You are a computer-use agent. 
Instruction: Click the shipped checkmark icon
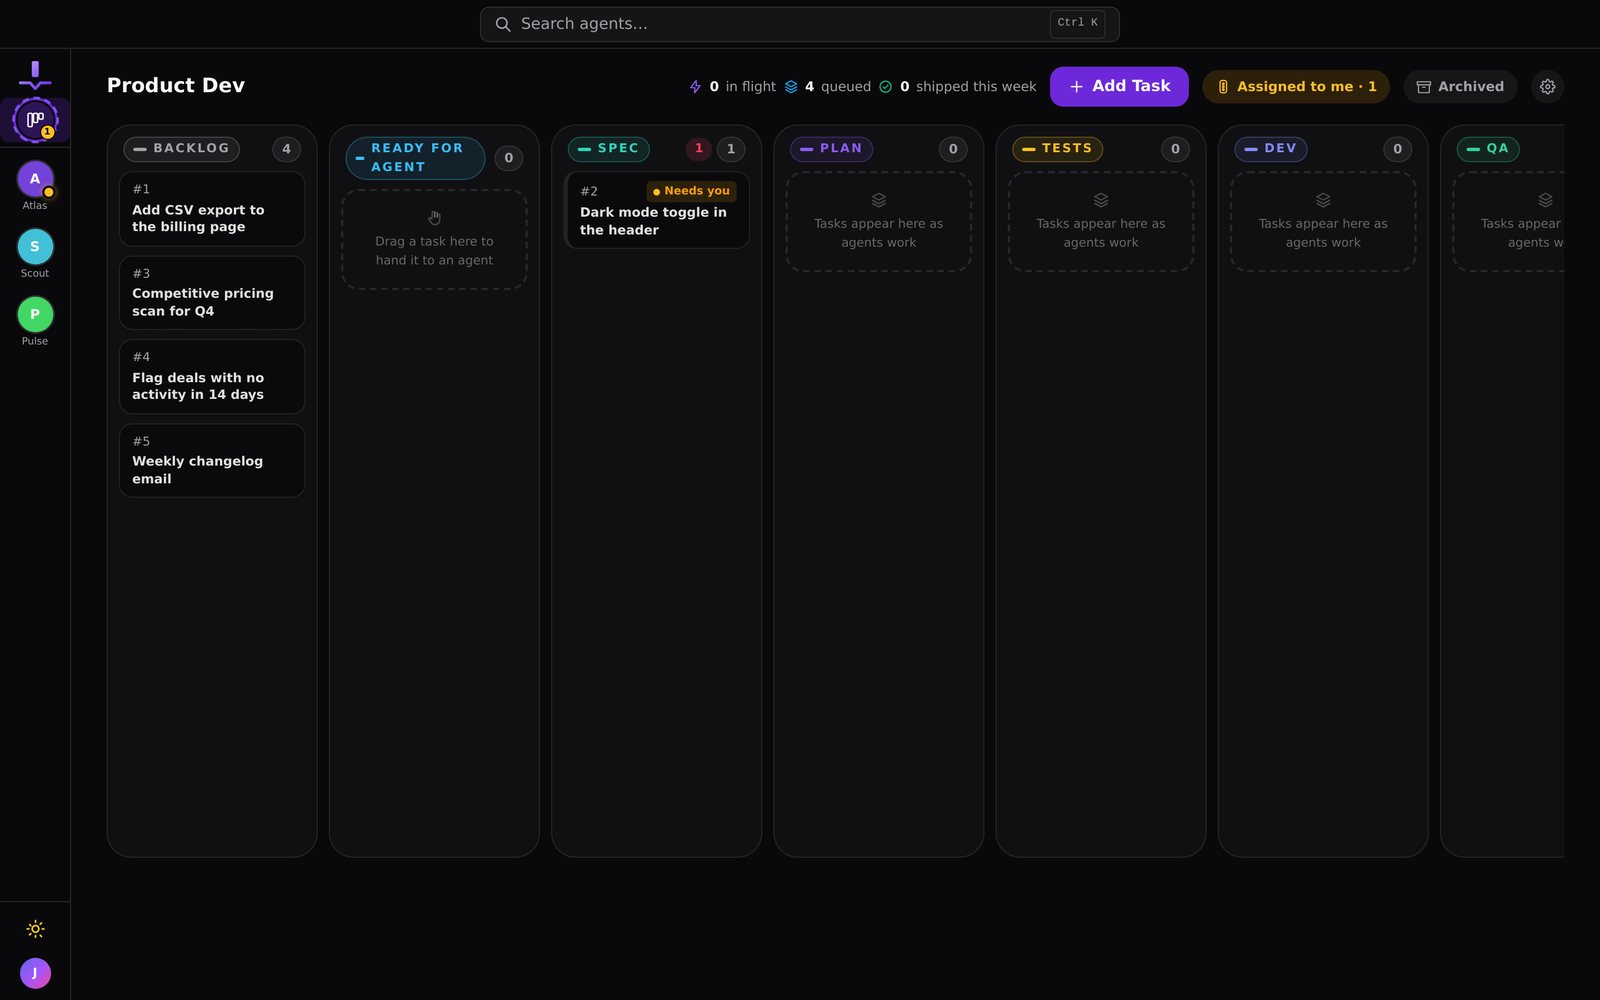(885, 87)
